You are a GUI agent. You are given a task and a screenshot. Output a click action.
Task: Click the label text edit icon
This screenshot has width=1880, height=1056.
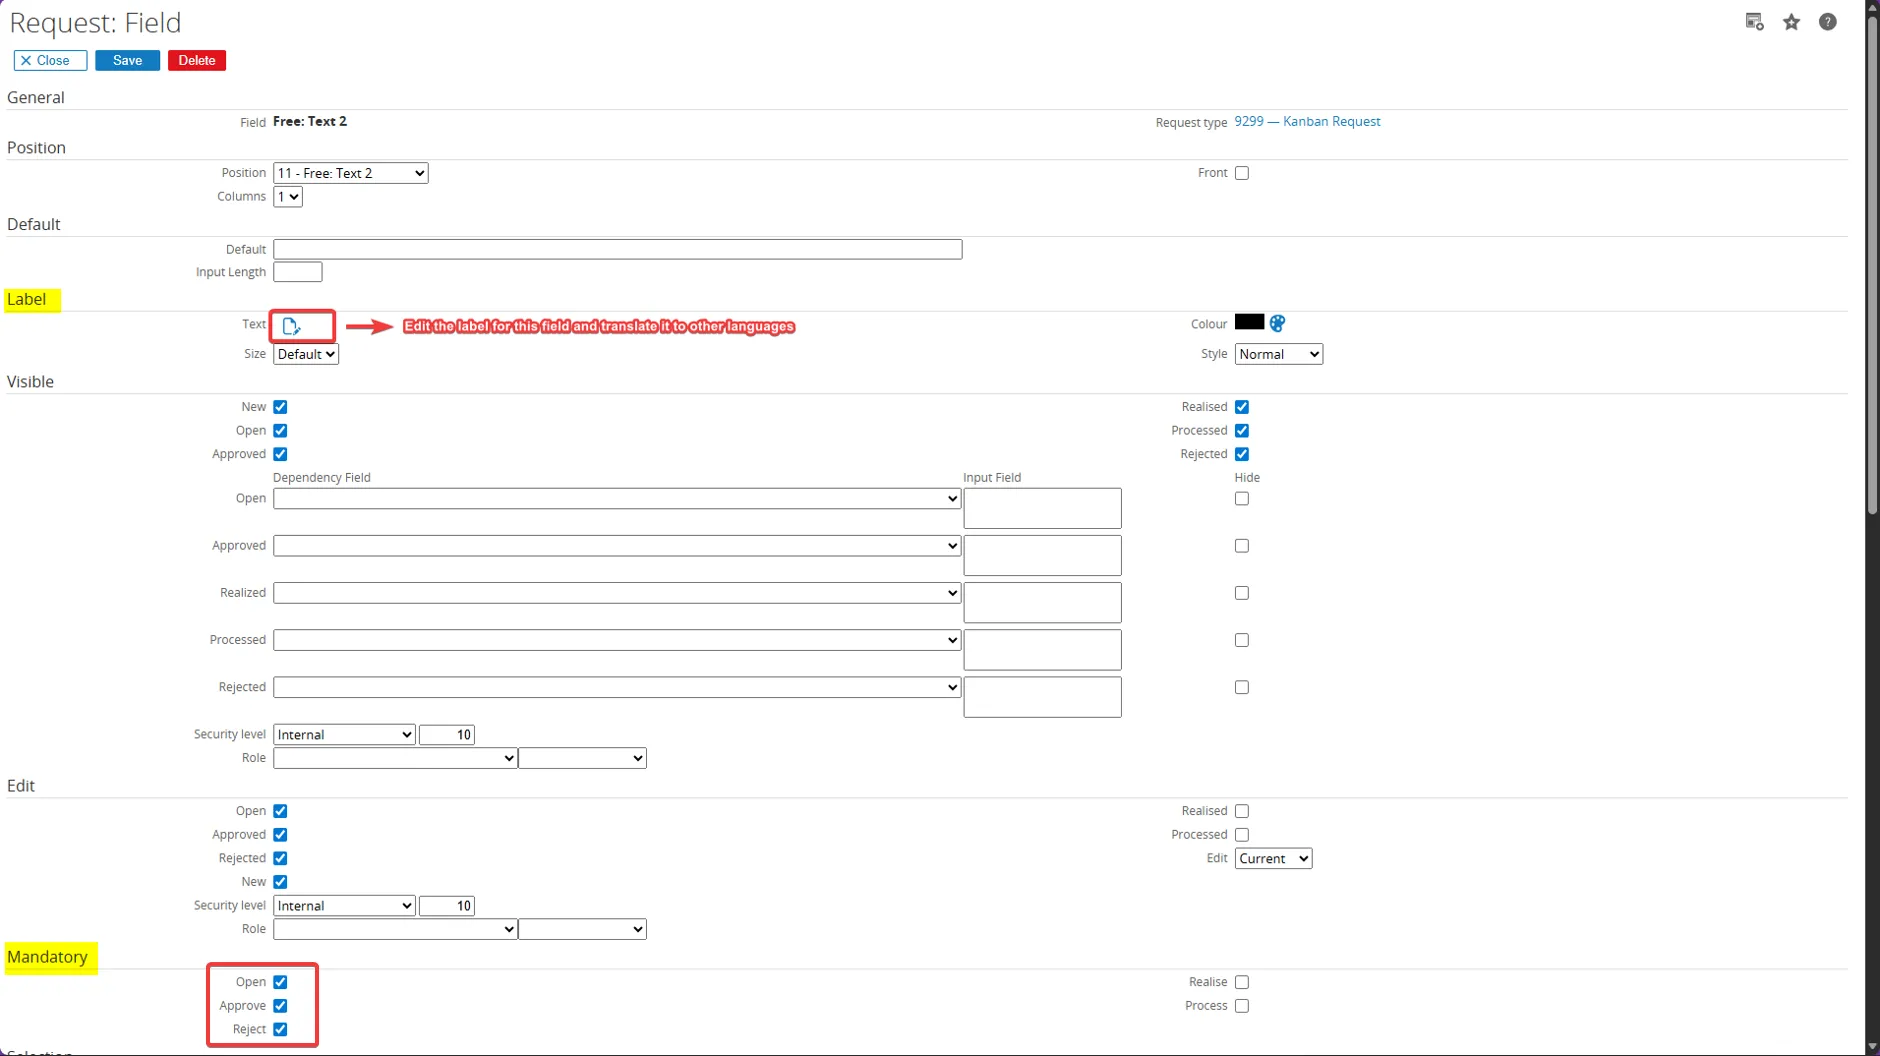pos(291,326)
